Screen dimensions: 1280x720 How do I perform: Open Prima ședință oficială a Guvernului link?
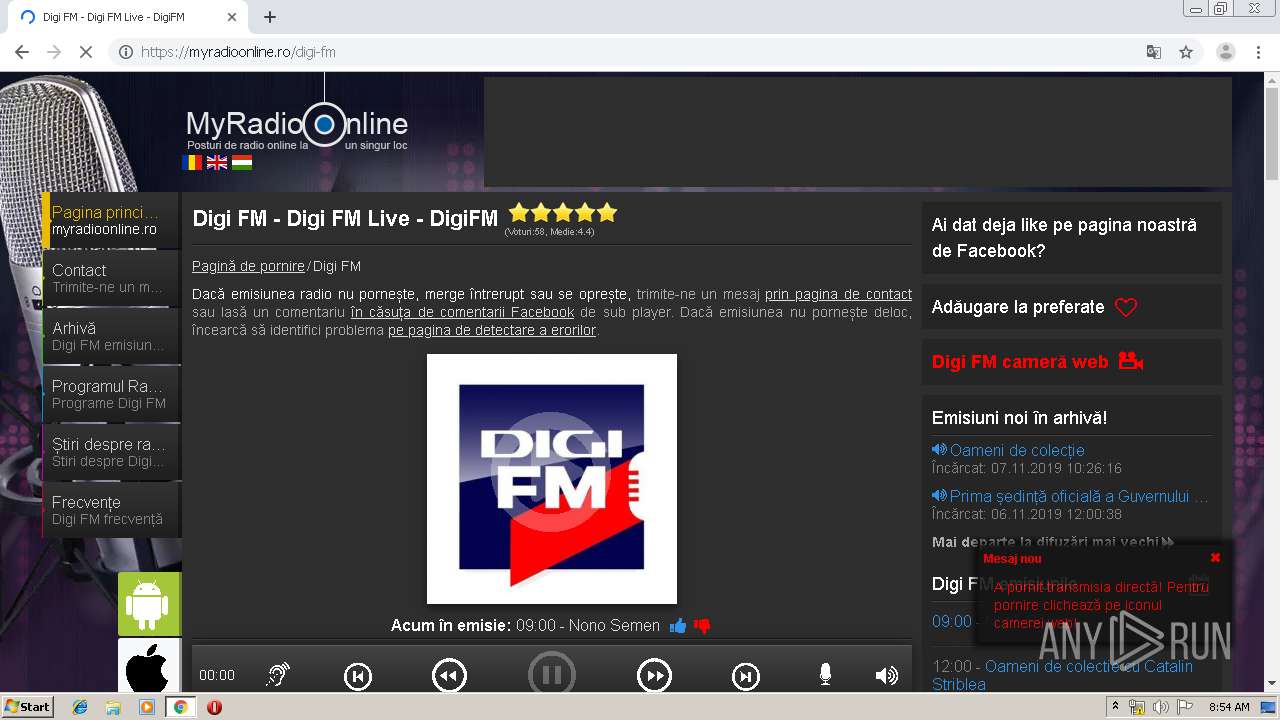coord(1078,496)
